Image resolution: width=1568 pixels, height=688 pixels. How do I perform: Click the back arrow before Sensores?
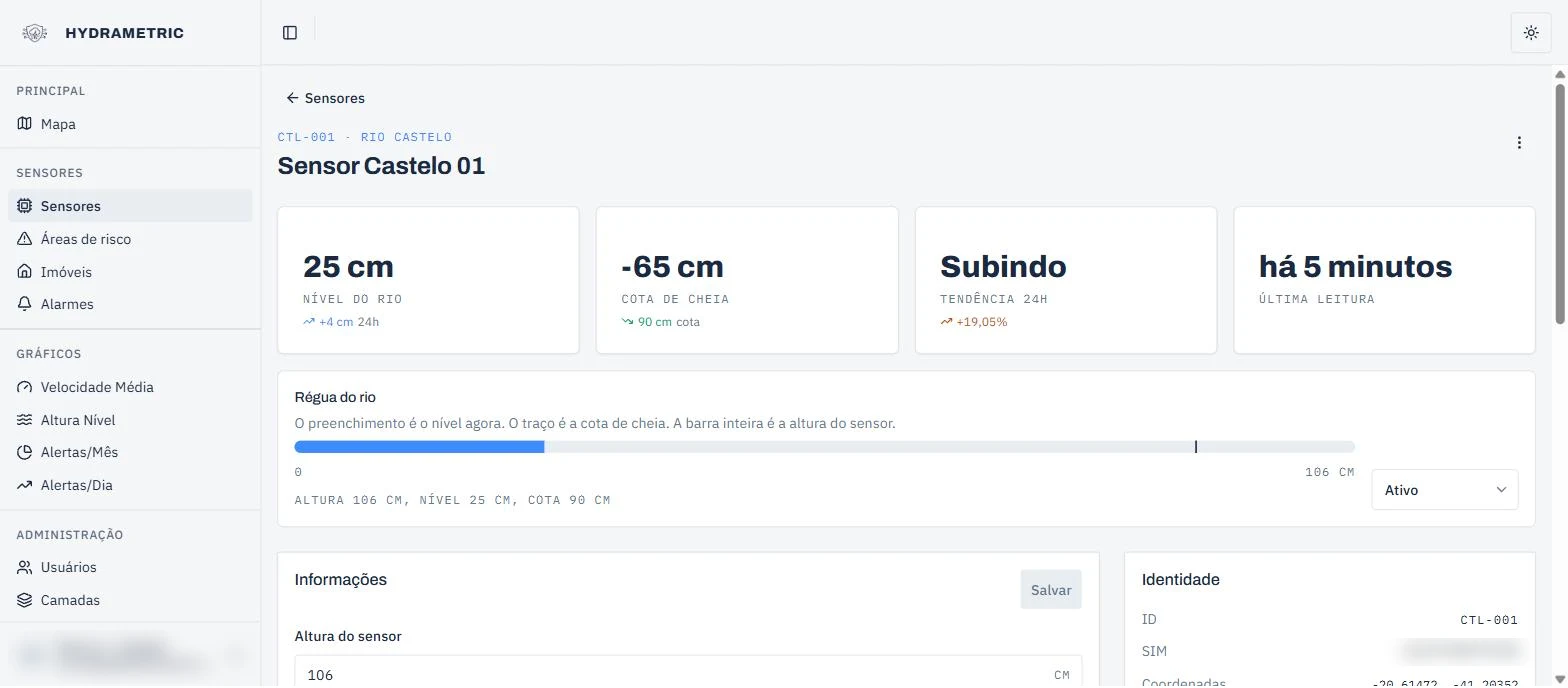coord(292,98)
